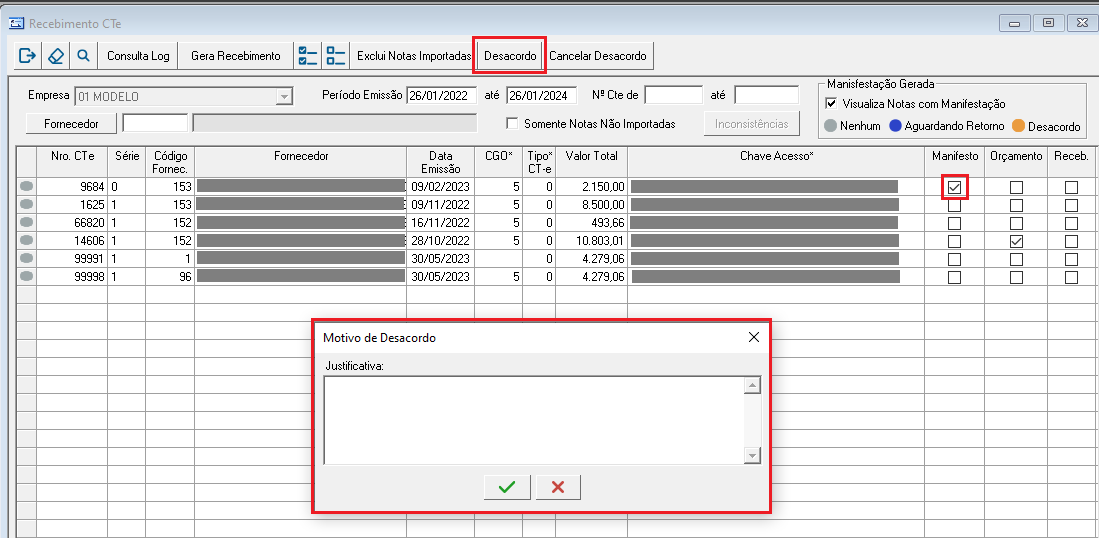This screenshot has width=1099, height=538.
Task: Check Manifesto for CTe 99991
Action: pyautogui.click(x=955, y=259)
